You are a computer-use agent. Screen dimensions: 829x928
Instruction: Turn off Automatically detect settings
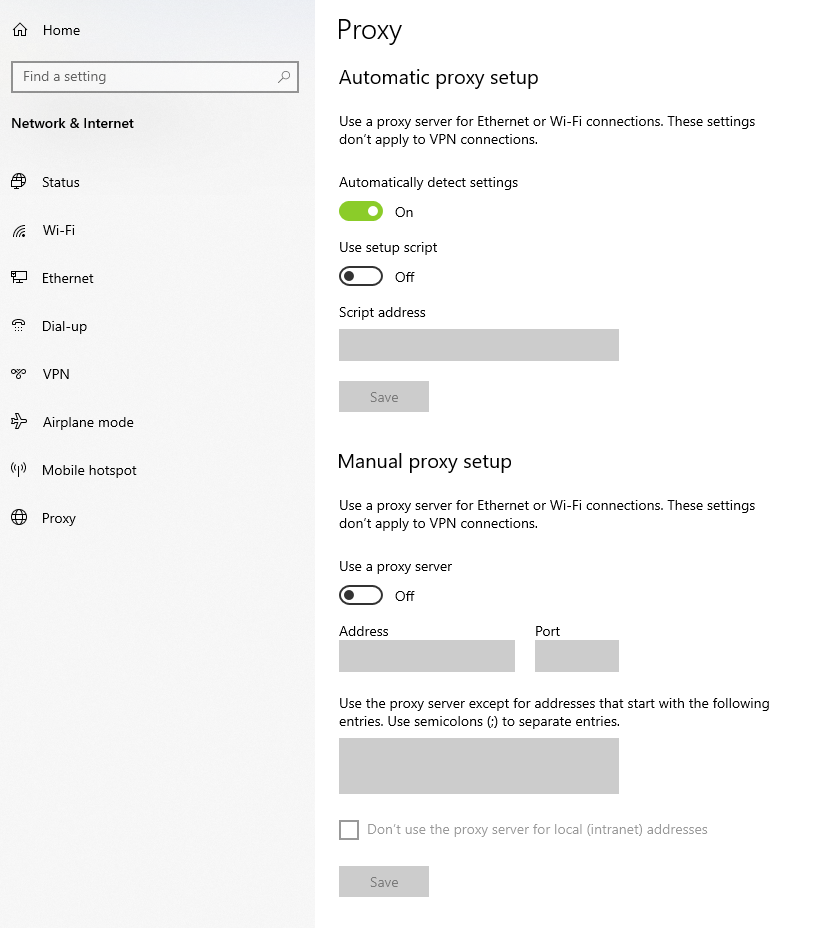point(360,211)
